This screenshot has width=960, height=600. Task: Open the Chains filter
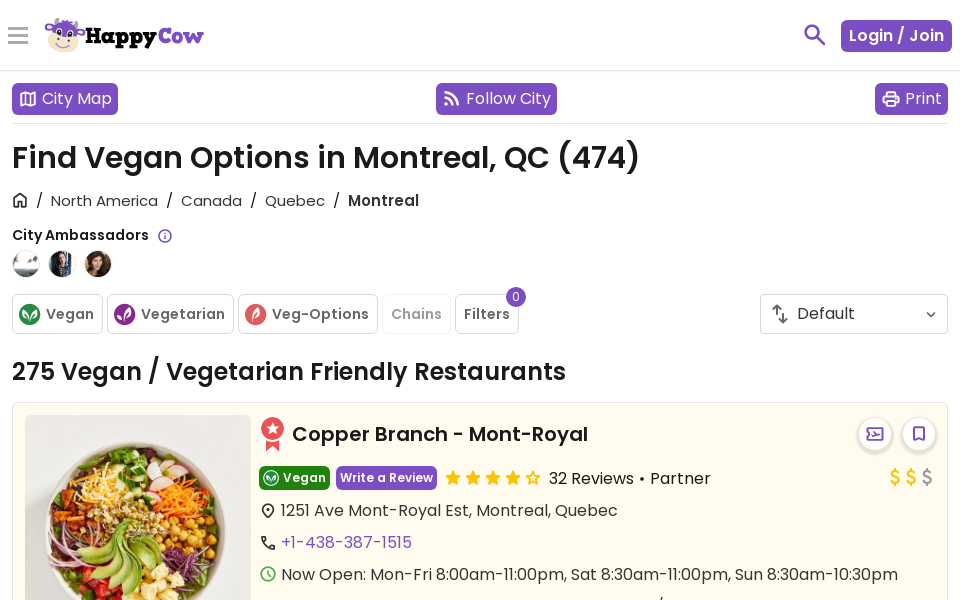point(416,314)
